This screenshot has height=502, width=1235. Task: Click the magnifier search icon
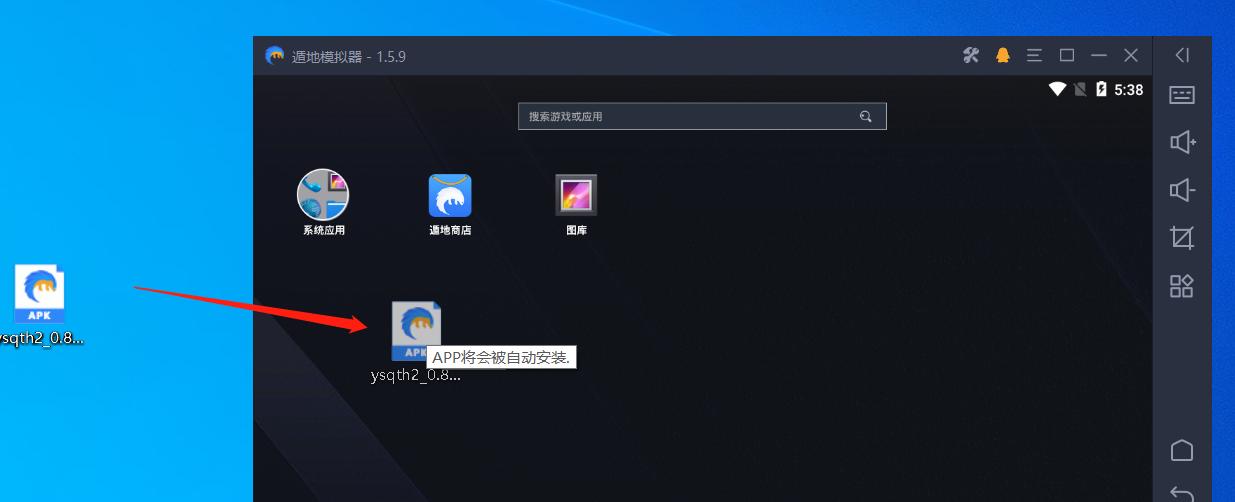[866, 116]
